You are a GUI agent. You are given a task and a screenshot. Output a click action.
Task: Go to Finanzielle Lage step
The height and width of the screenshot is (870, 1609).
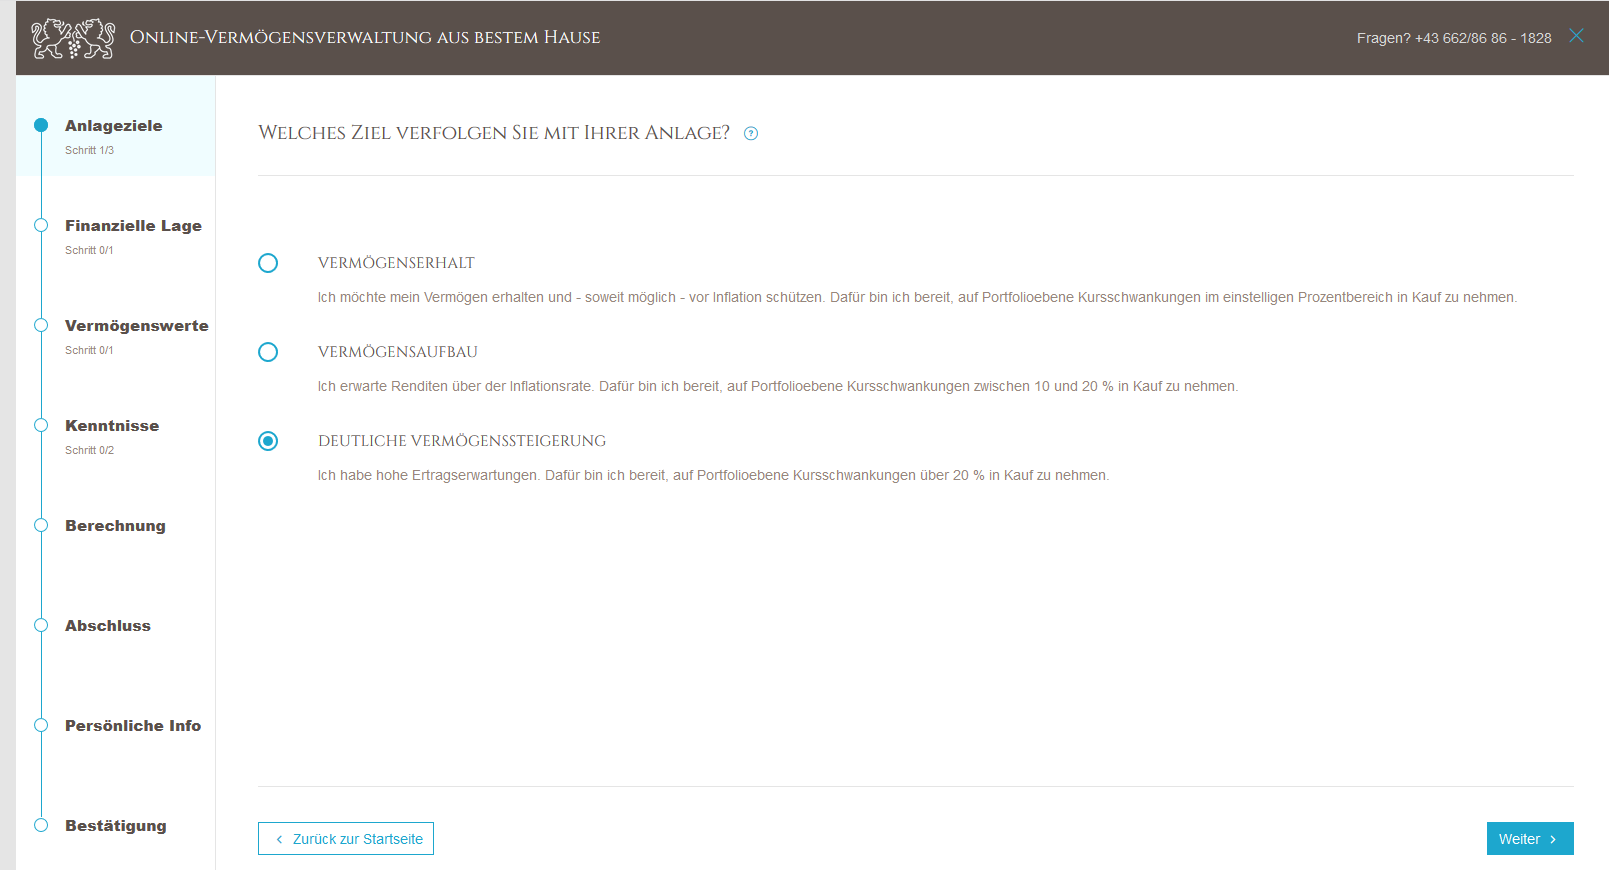click(133, 226)
